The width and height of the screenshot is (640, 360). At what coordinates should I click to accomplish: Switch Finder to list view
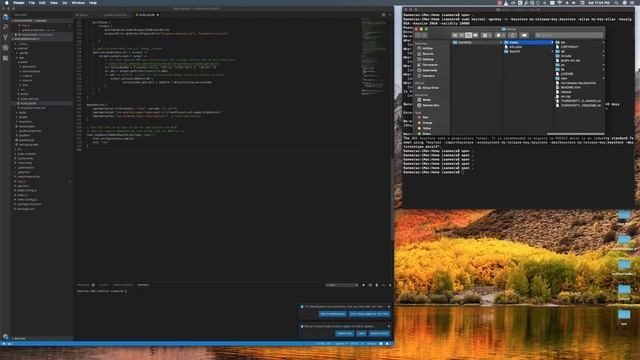pyautogui.click(x=461, y=36)
